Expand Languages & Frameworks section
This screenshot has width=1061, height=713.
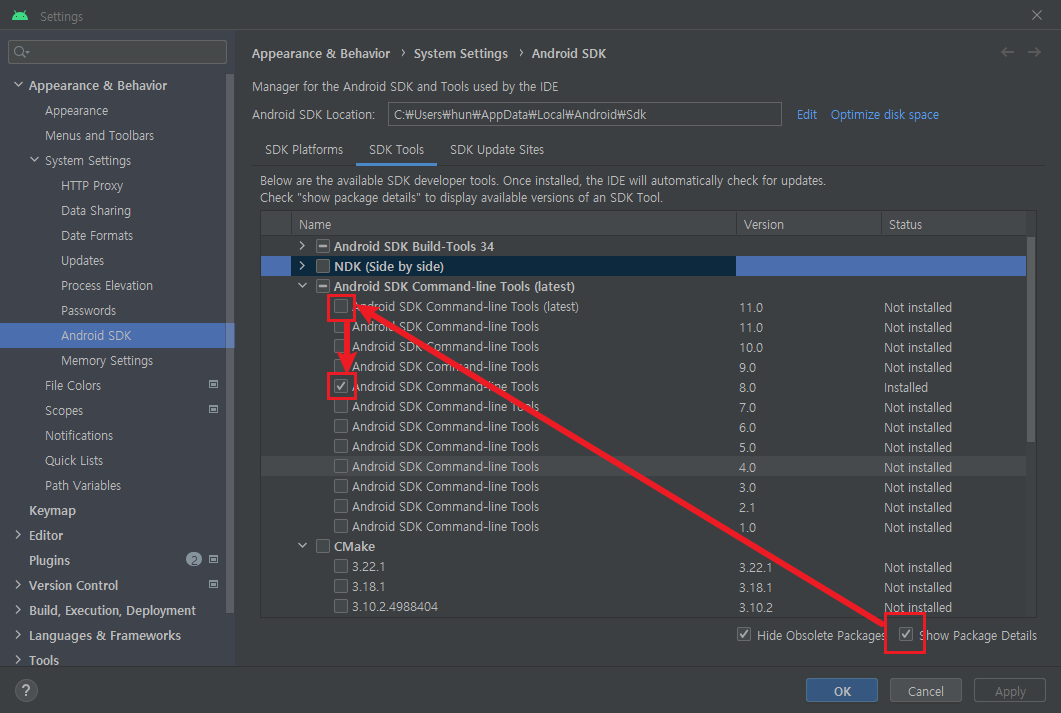pos(18,635)
